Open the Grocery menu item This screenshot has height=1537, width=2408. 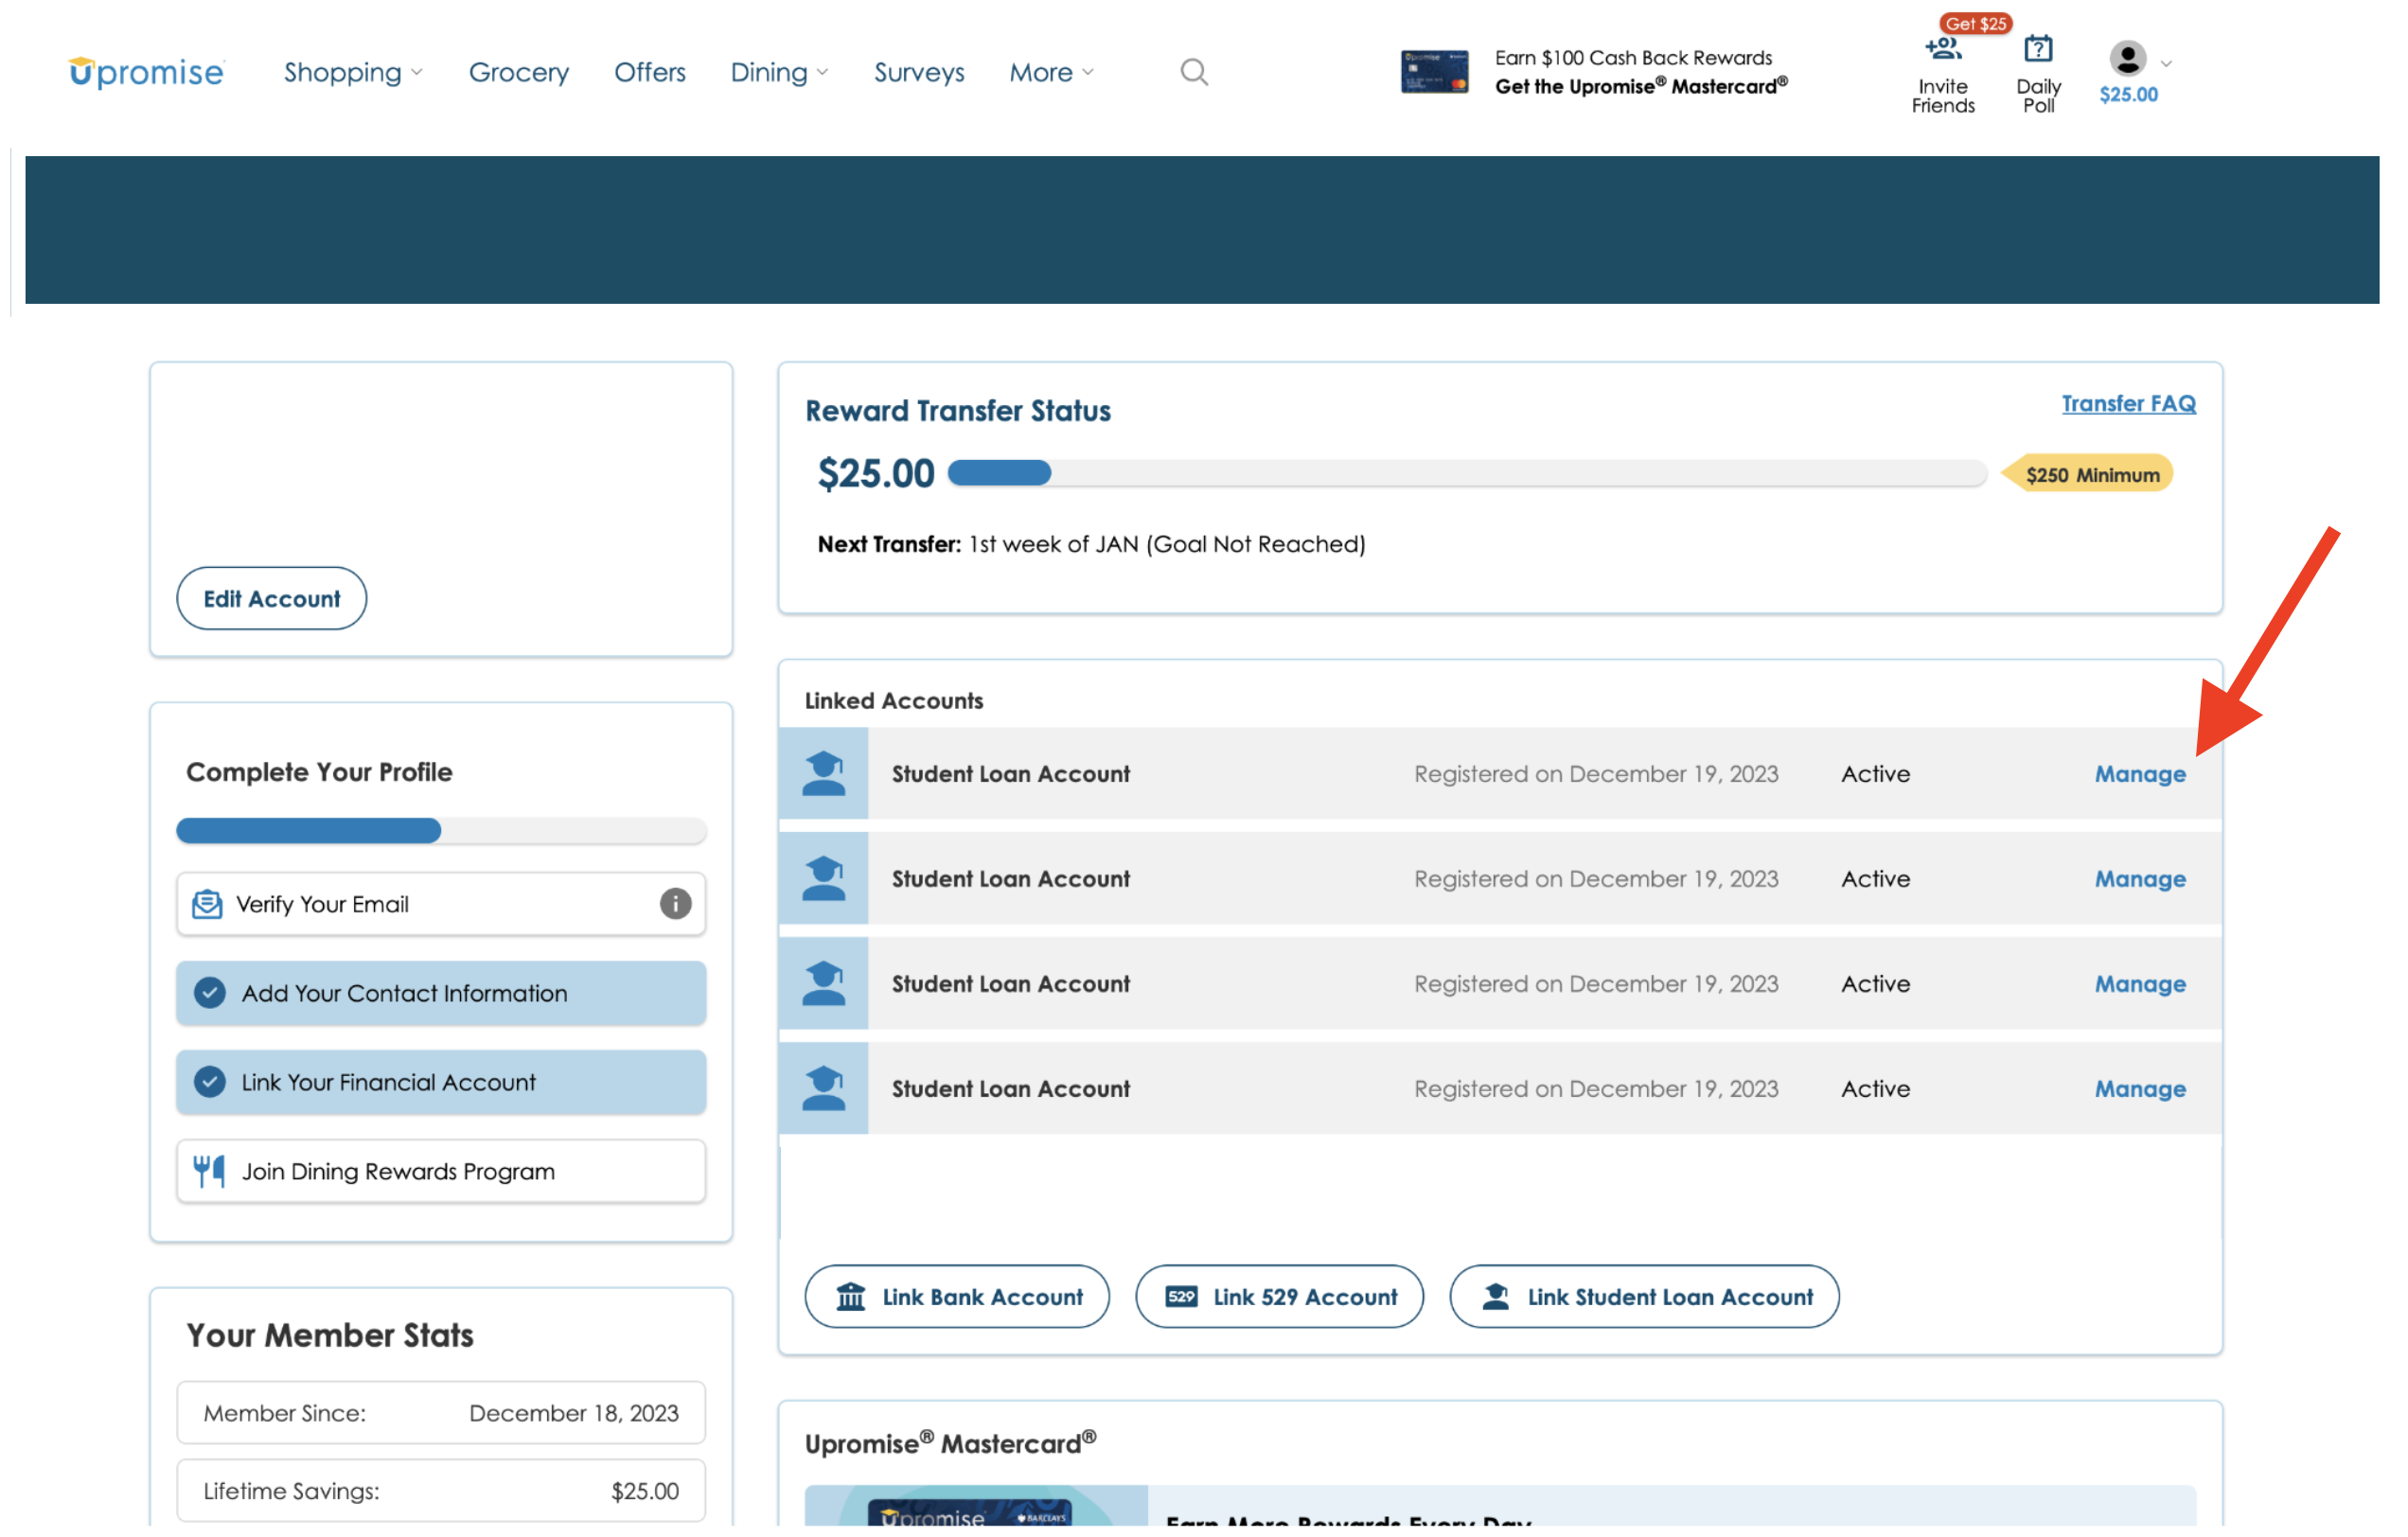pos(518,72)
